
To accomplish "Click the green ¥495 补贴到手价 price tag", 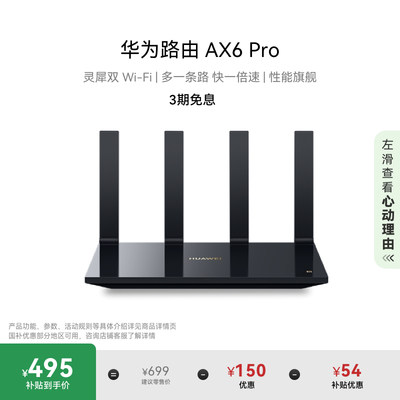I will point(48,372).
